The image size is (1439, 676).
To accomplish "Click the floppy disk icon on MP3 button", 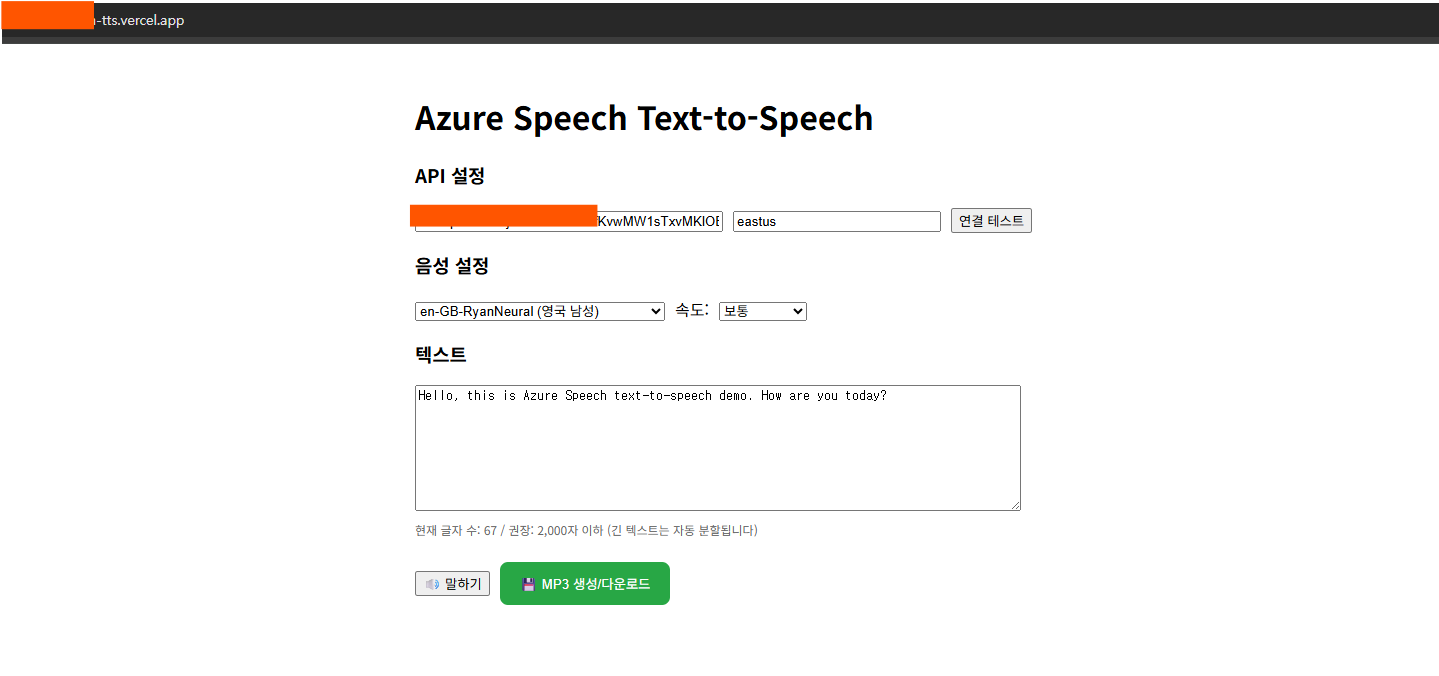I will 529,584.
